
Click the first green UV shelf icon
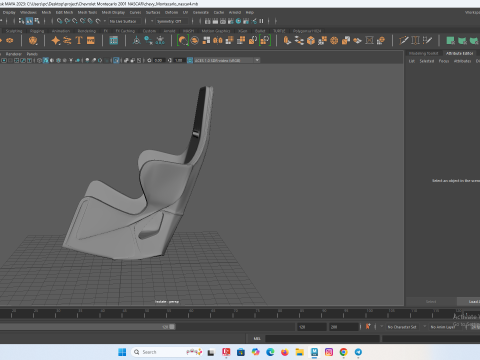[450, 41]
